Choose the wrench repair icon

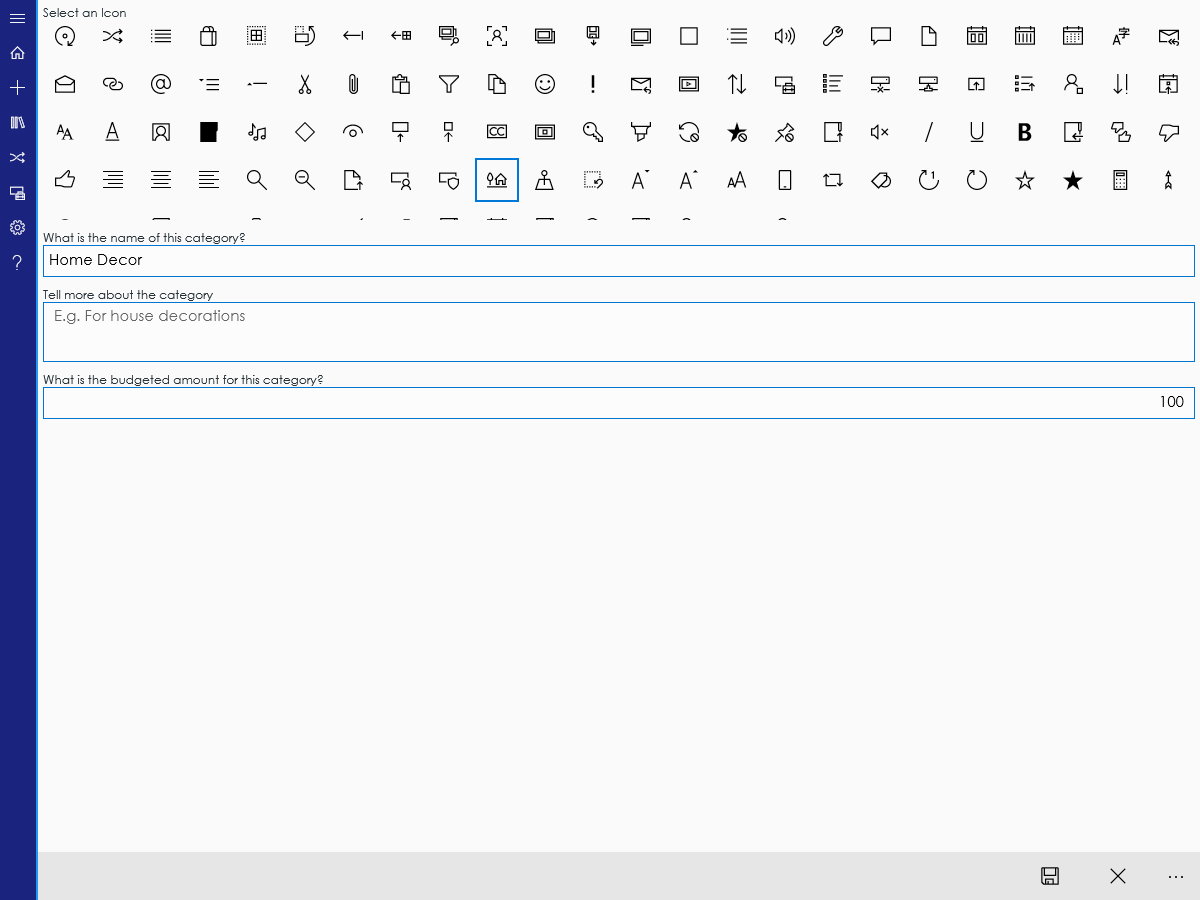(833, 36)
